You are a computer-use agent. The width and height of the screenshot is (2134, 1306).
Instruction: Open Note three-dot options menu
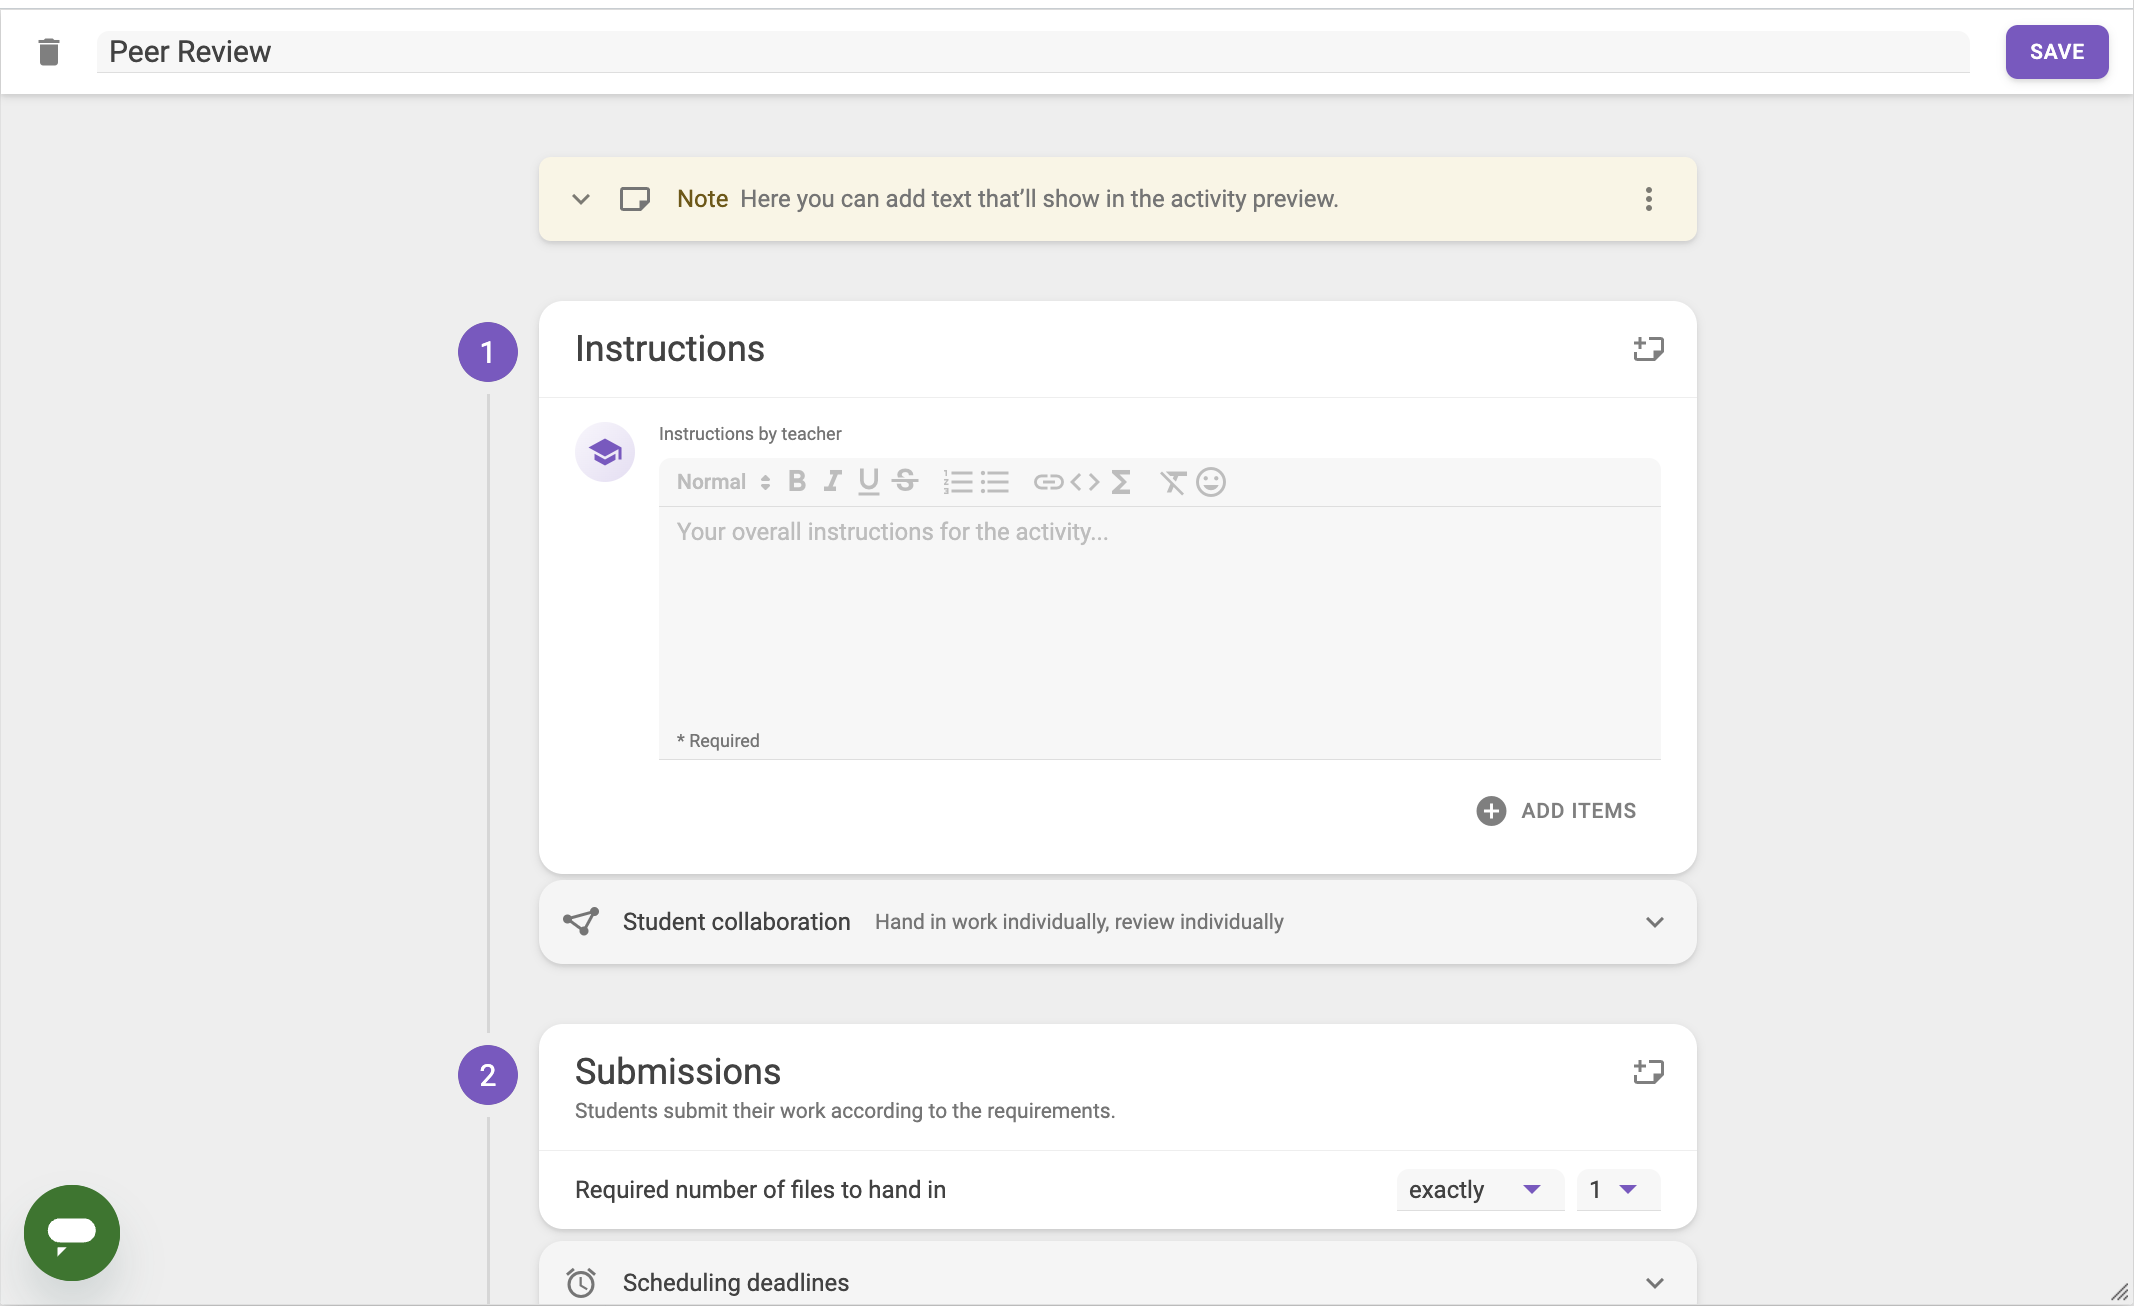pos(1648,199)
